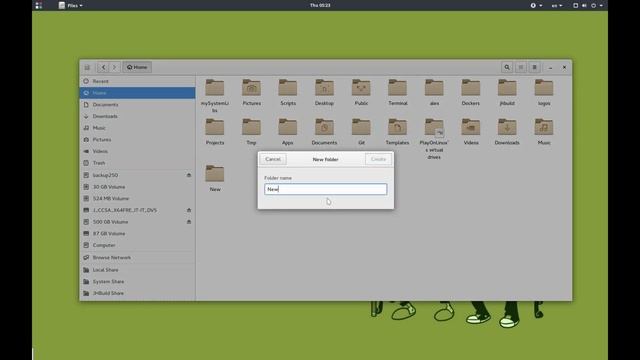Select the Downloads folder in file grid
This screenshot has height=360, width=640.
pos(507,127)
